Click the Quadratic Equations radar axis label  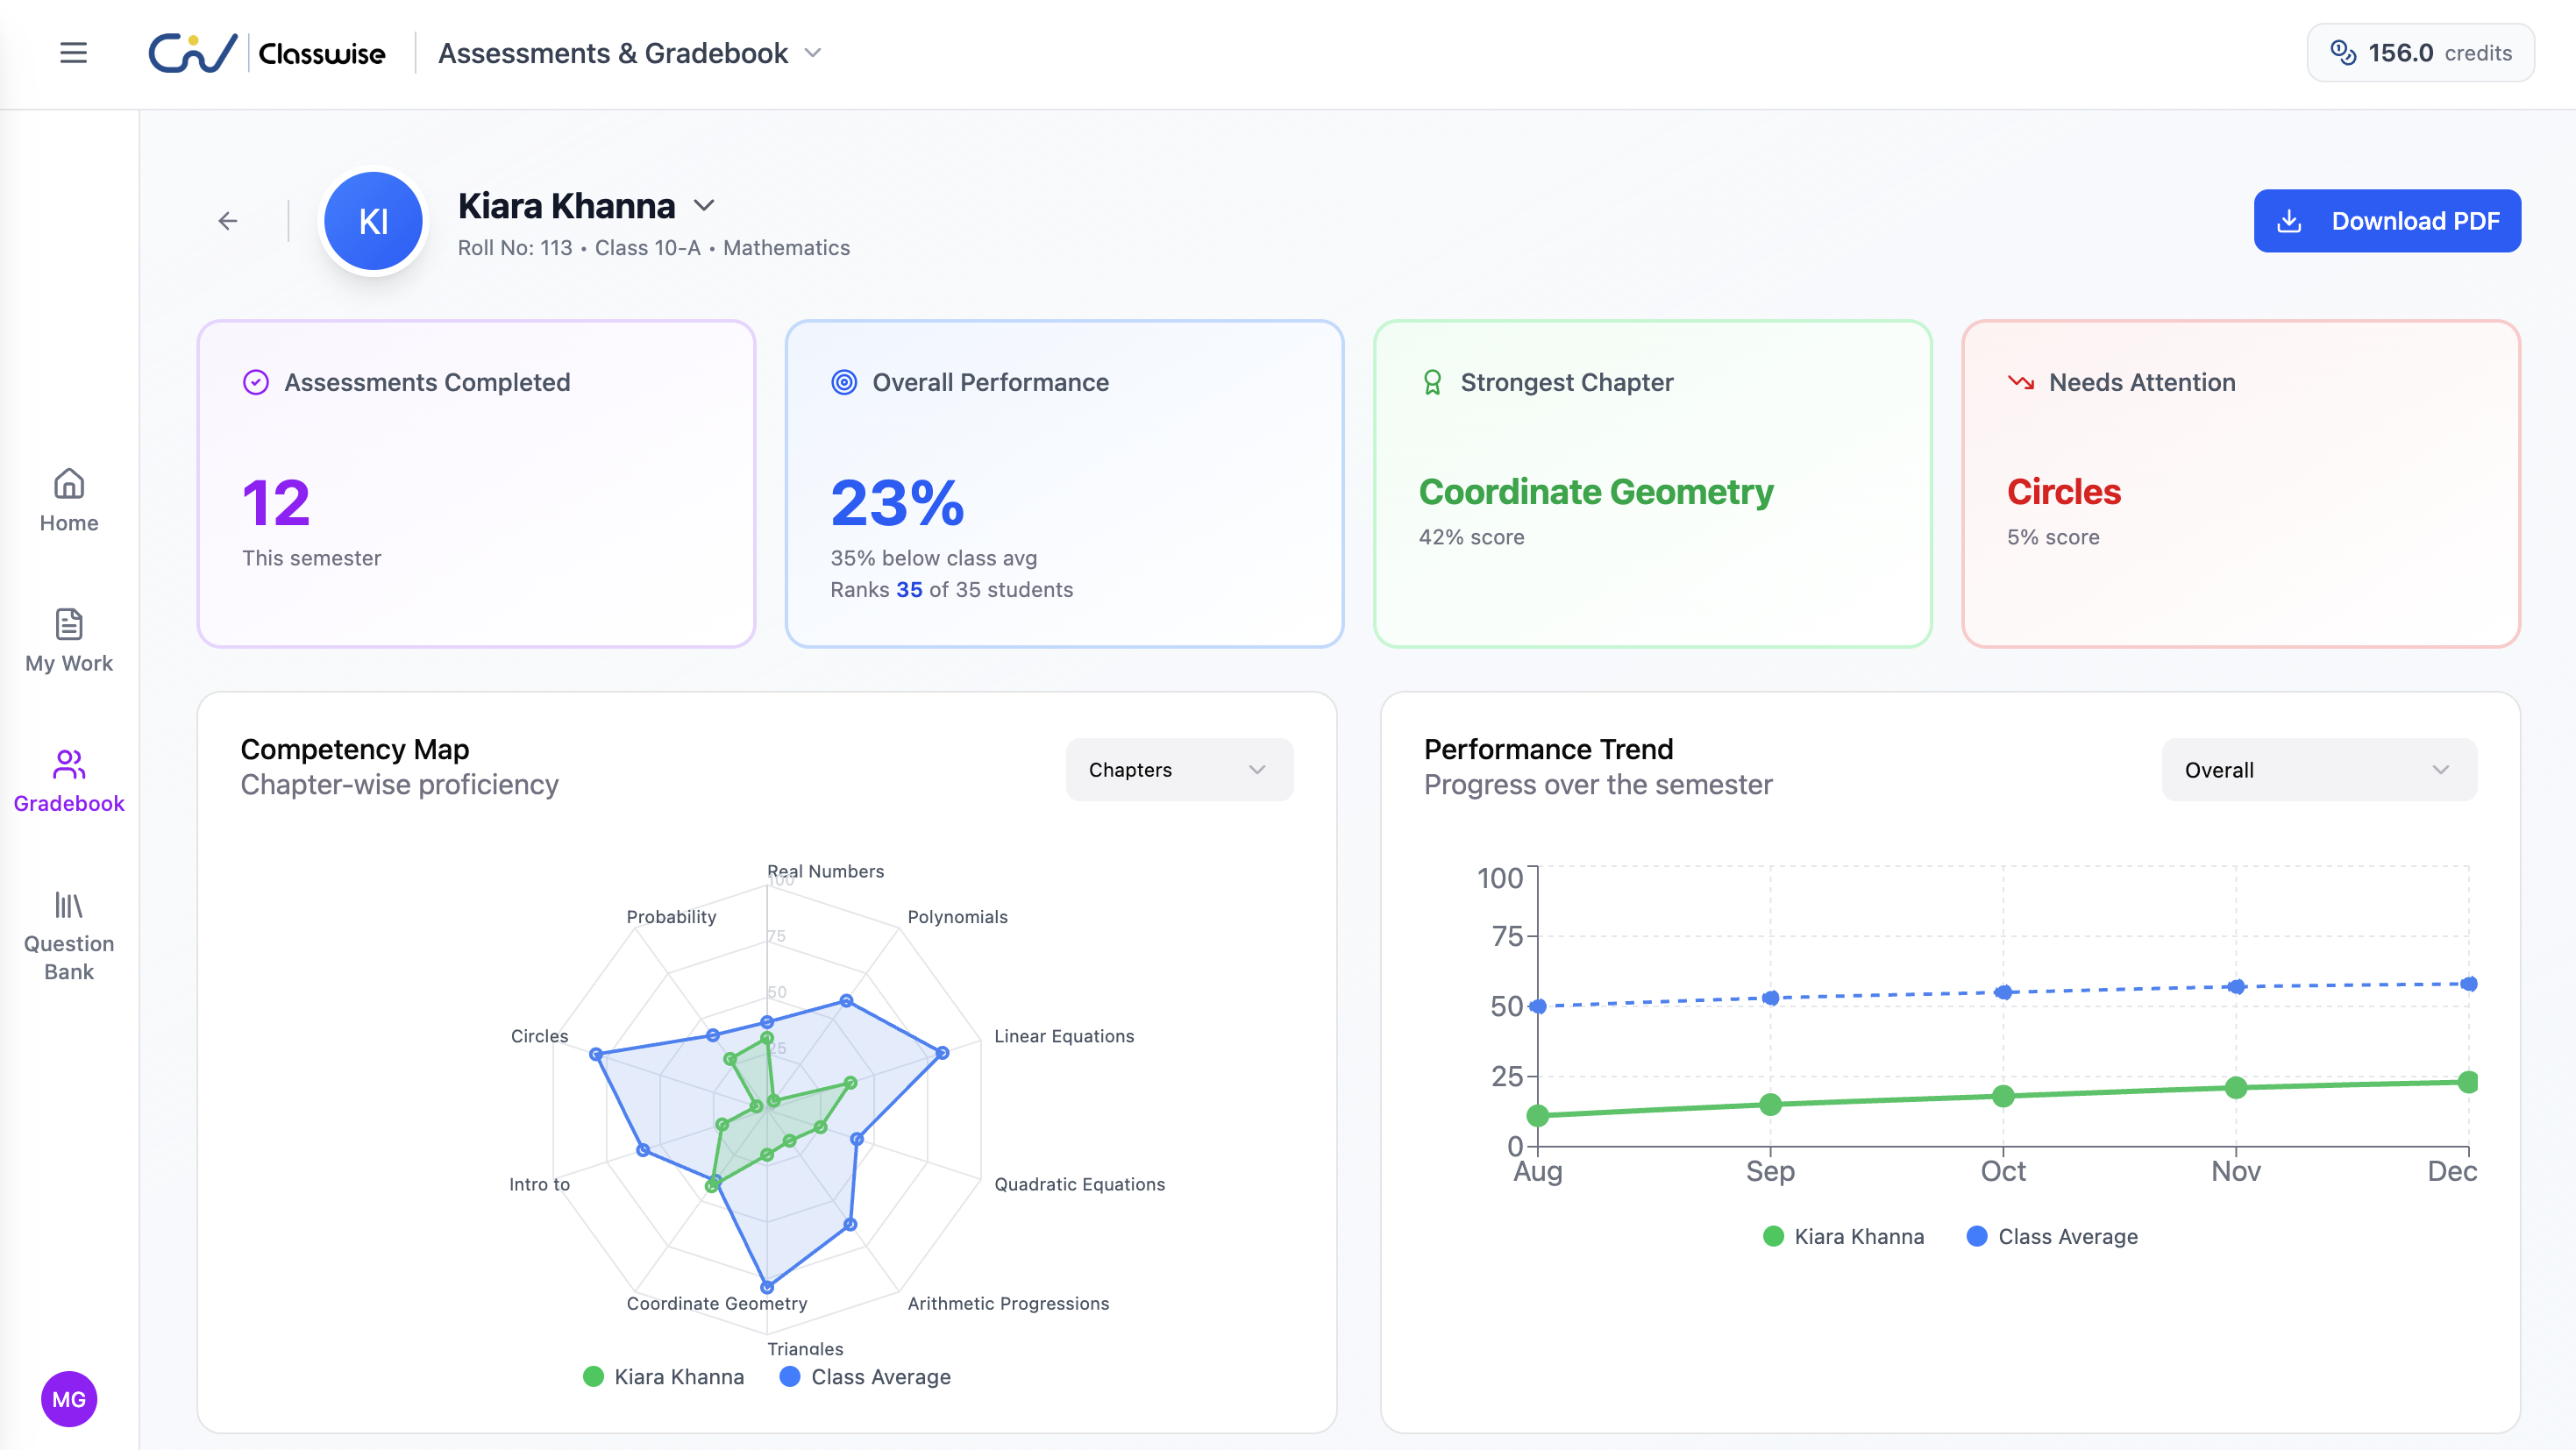pyautogui.click(x=1079, y=1185)
